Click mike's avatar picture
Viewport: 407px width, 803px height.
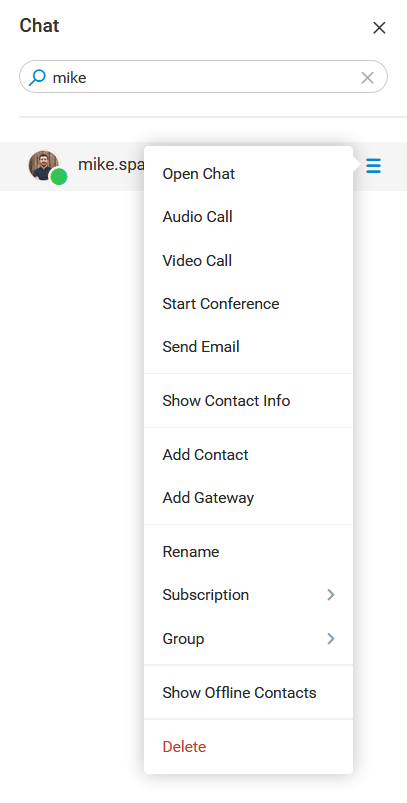coord(44,165)
